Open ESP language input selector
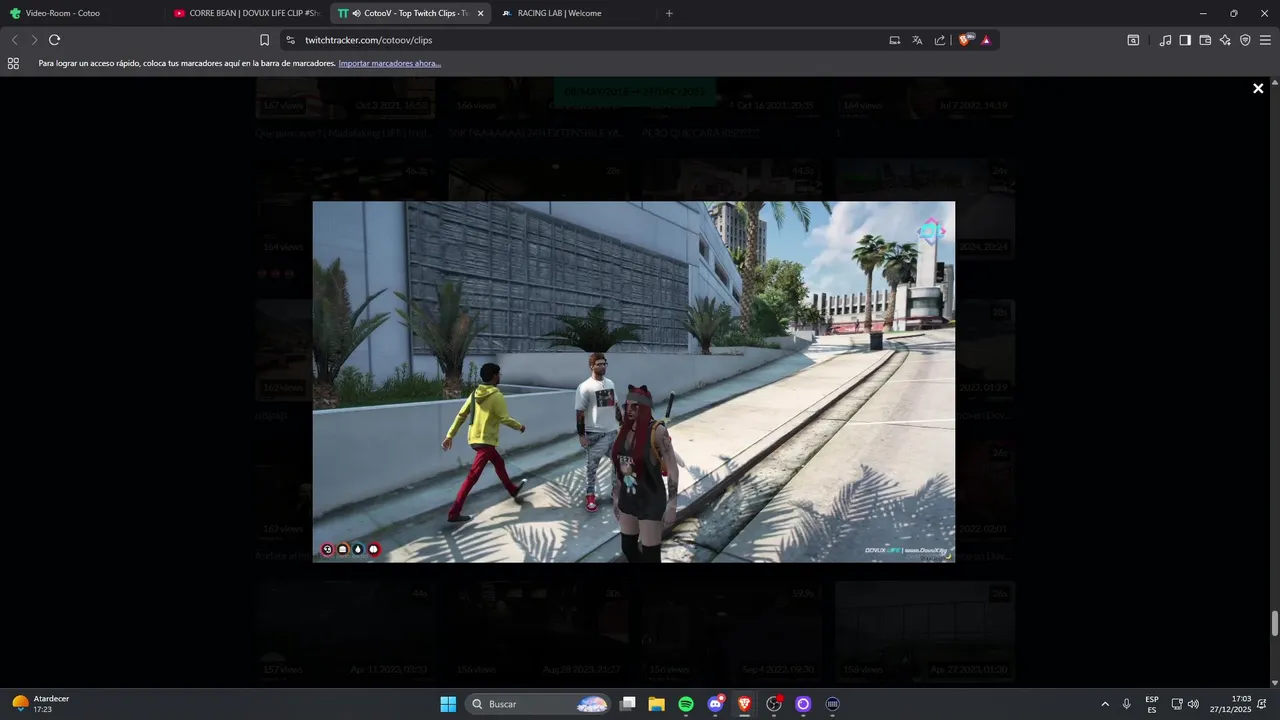This screenshot has width=1280, height=720. [x=1152, y=704]
